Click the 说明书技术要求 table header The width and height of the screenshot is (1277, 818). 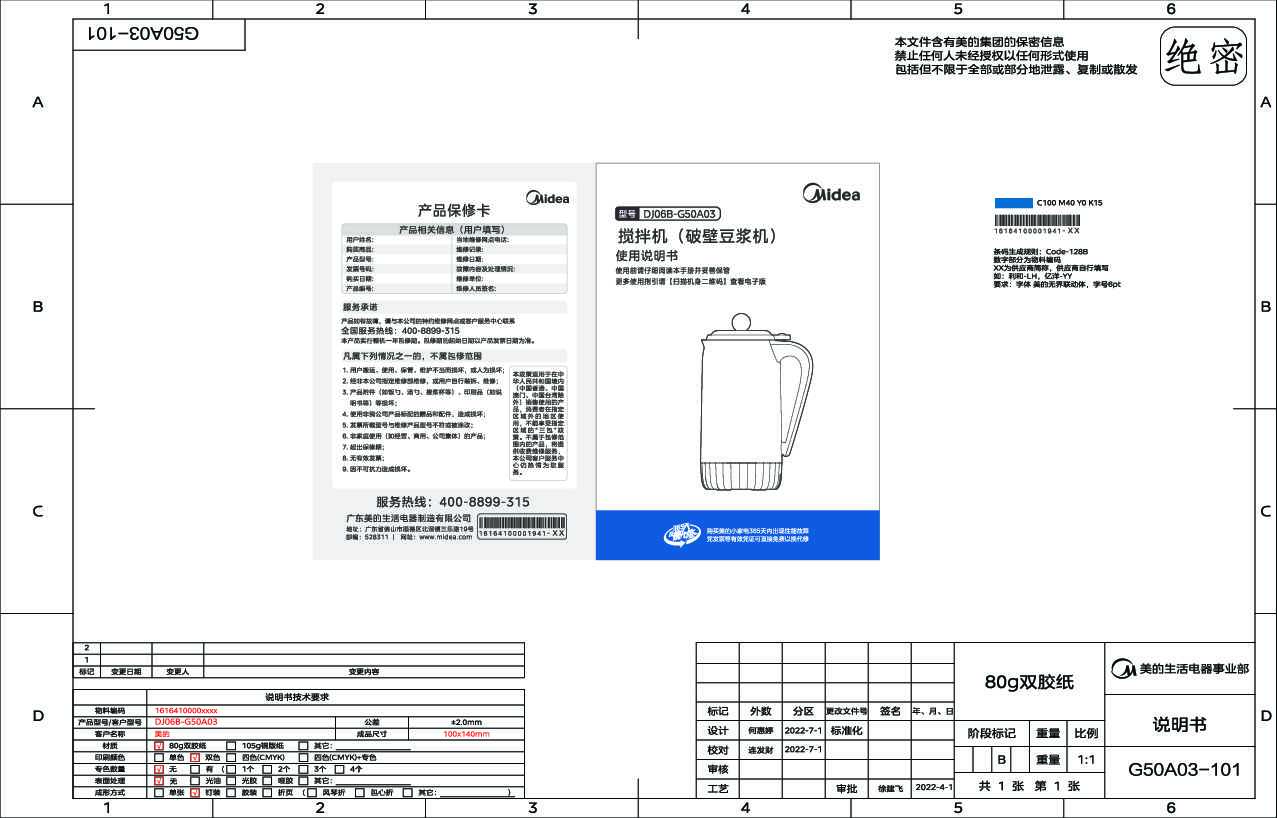[x=296, y=697]
